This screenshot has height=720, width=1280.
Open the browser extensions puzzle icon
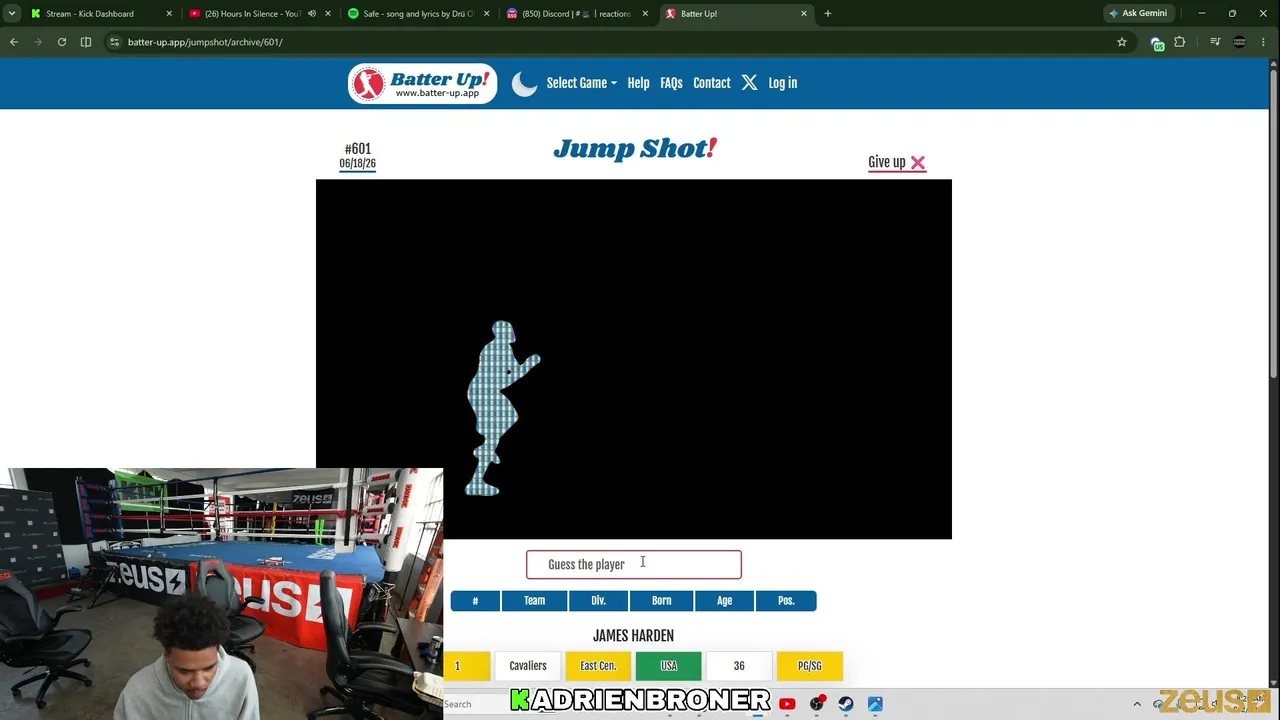click(x=1180, y=42)
